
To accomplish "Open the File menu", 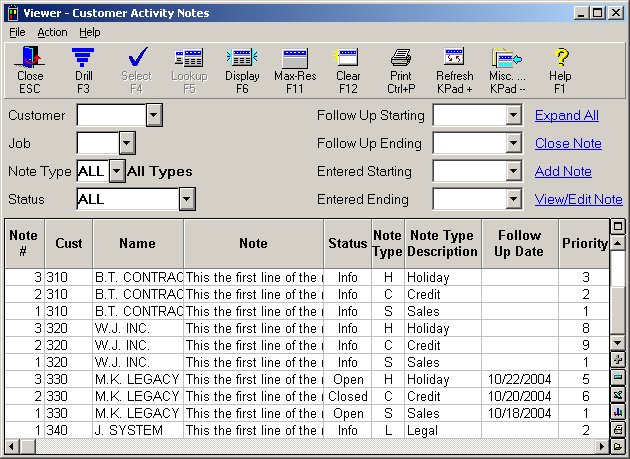I will pyautogui.click(x=17, y=32).
